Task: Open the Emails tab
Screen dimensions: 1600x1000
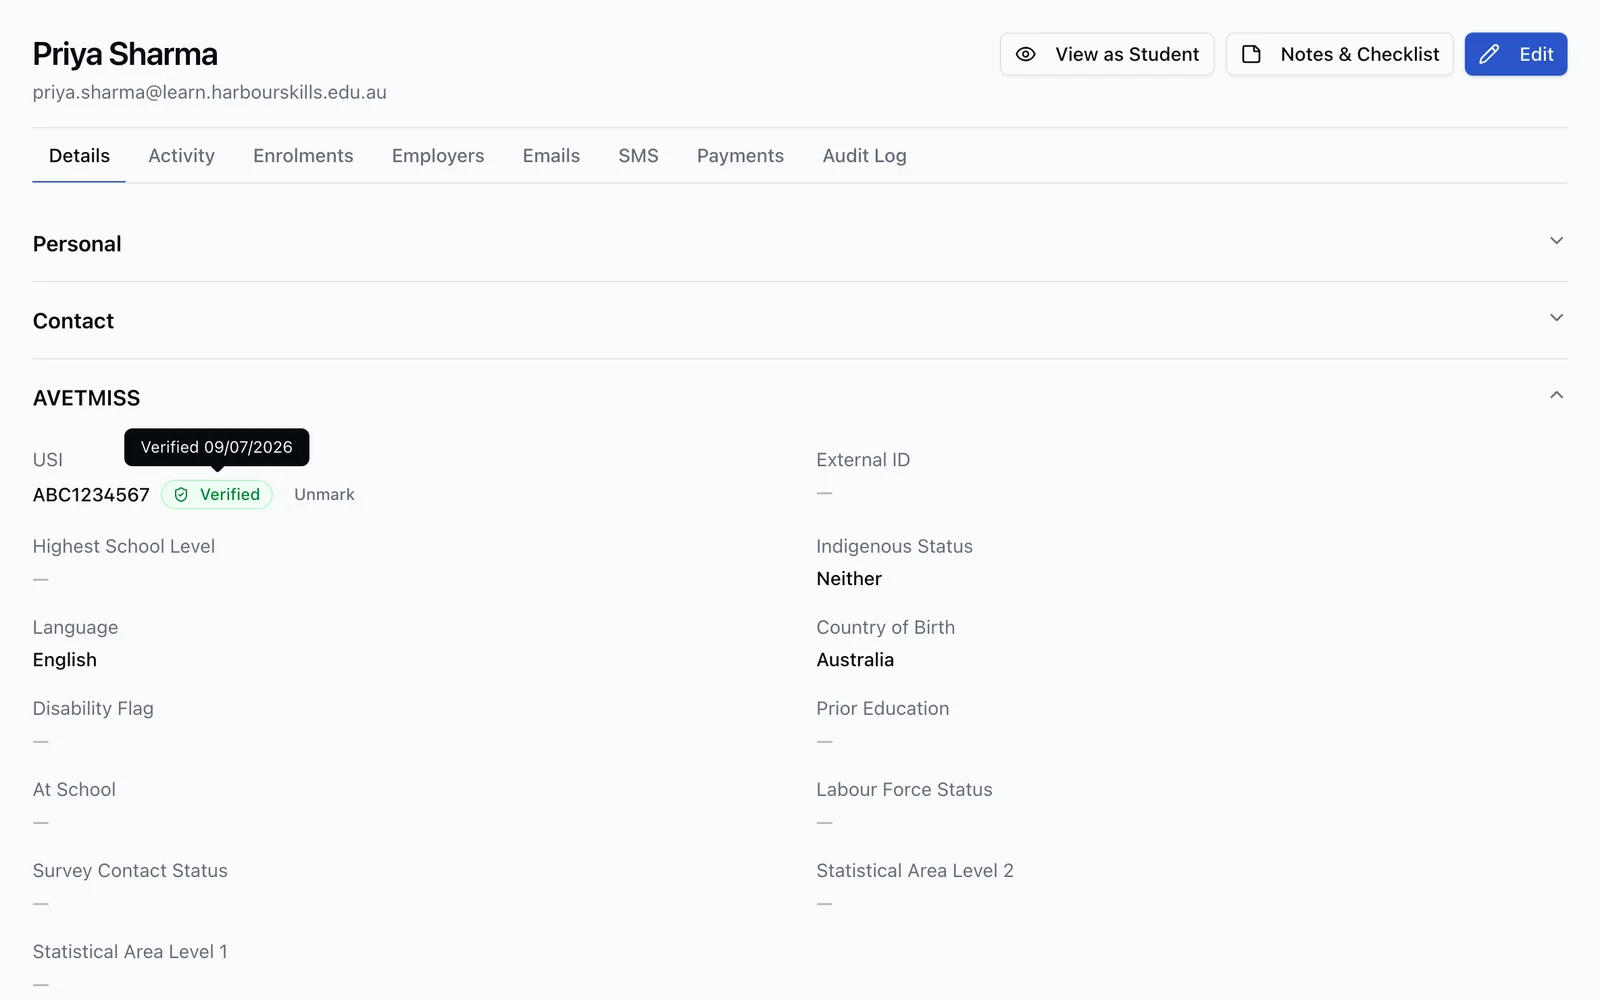Action: (x=551, y=156)
